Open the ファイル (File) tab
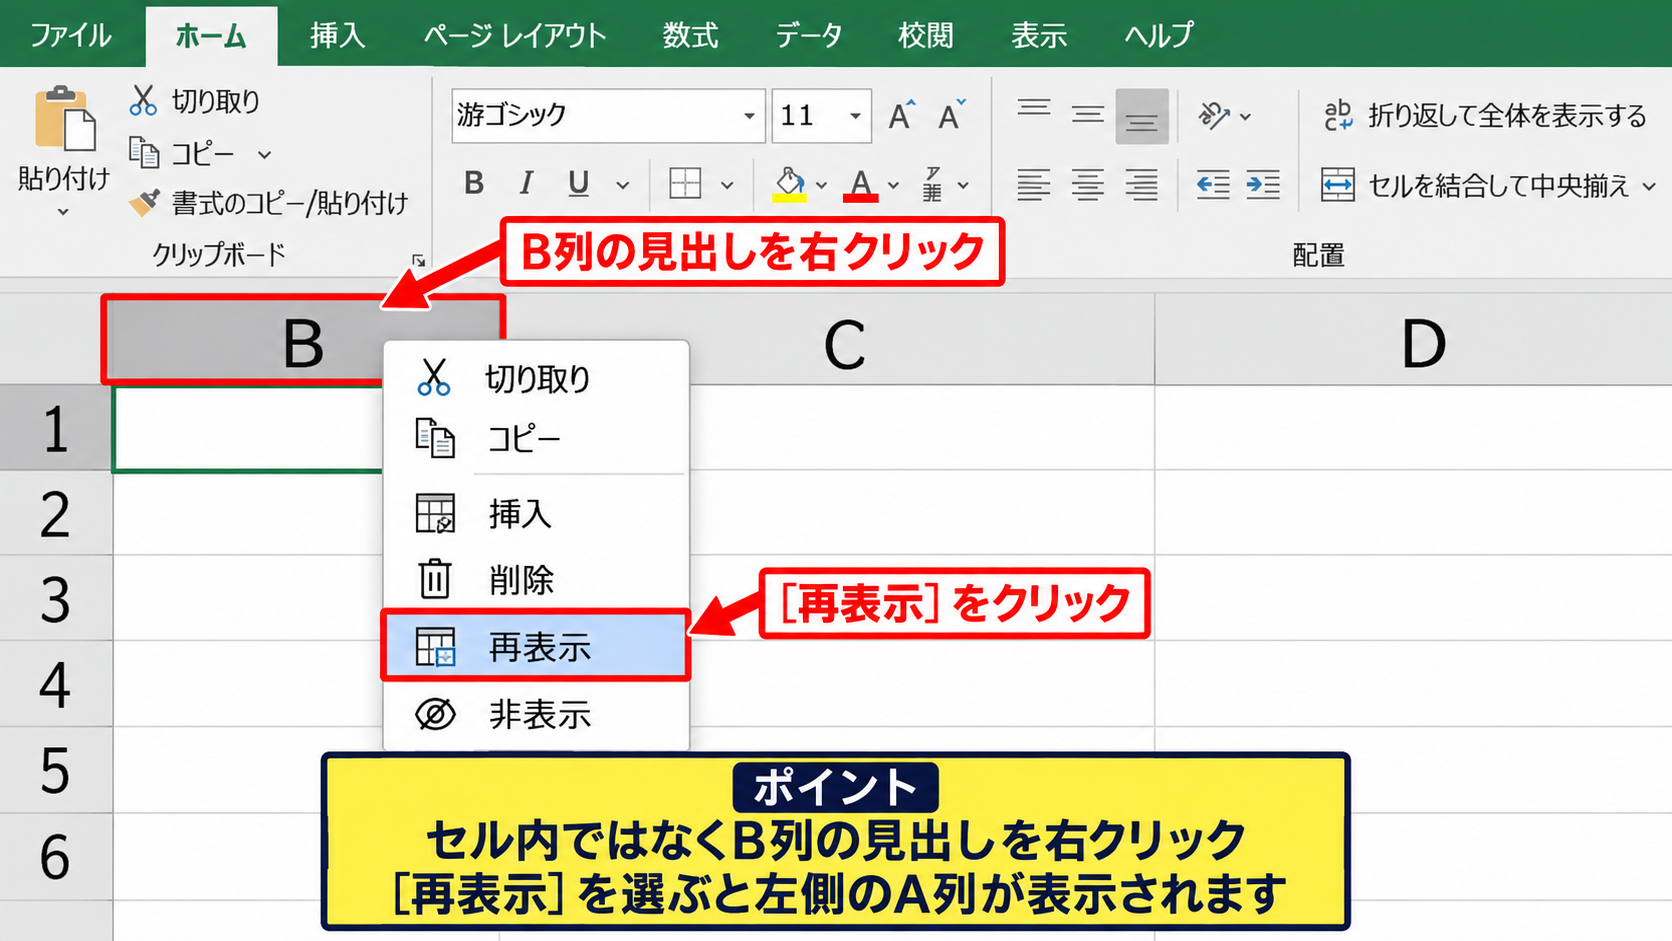The height and width of the screenshot is (941, 1672). click(70, 35)
